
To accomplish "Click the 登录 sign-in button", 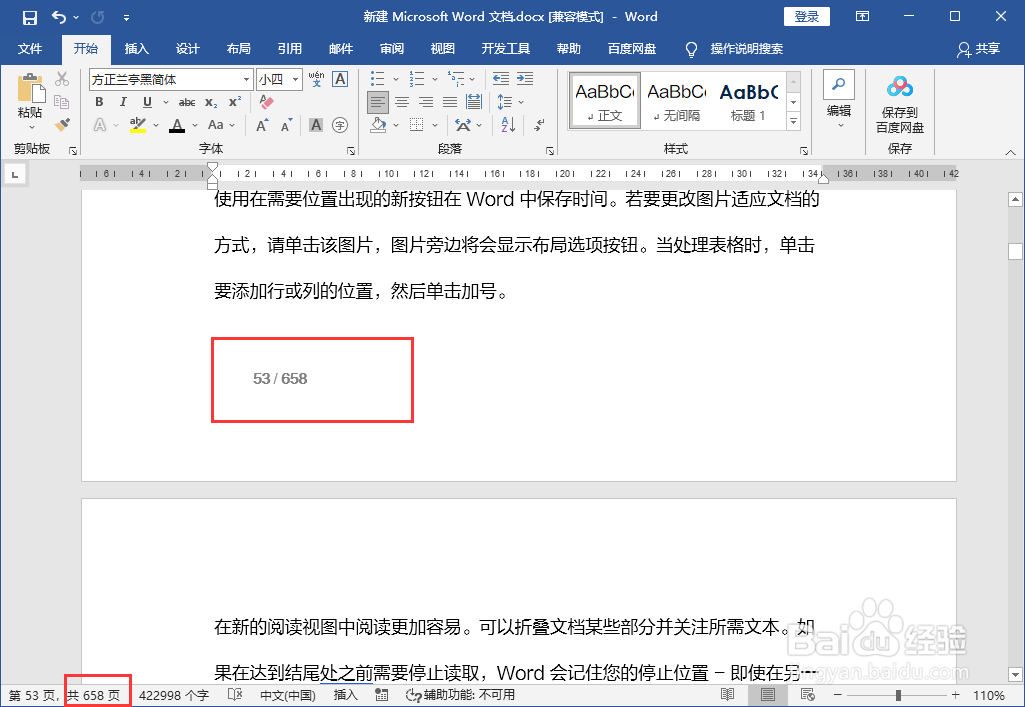I will pyautogui.click(x=806, y=16).
